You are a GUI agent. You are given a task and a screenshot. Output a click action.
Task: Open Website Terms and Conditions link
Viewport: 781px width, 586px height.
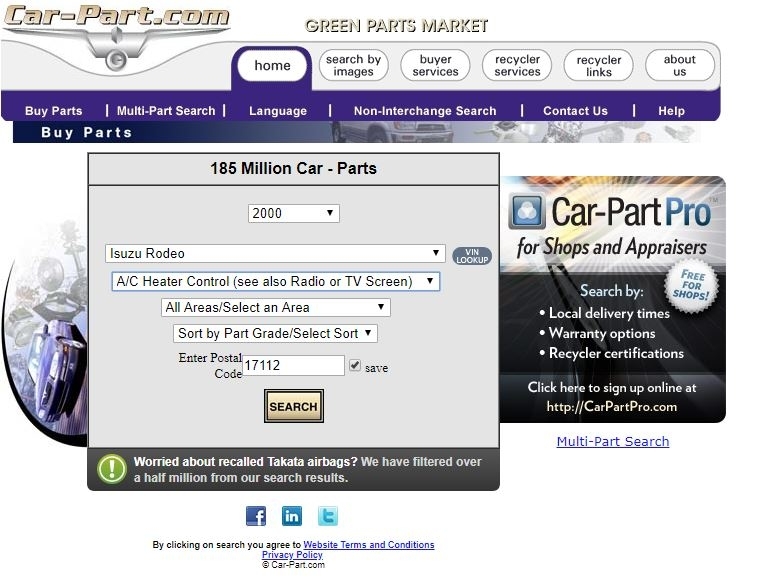coord(369,545)
